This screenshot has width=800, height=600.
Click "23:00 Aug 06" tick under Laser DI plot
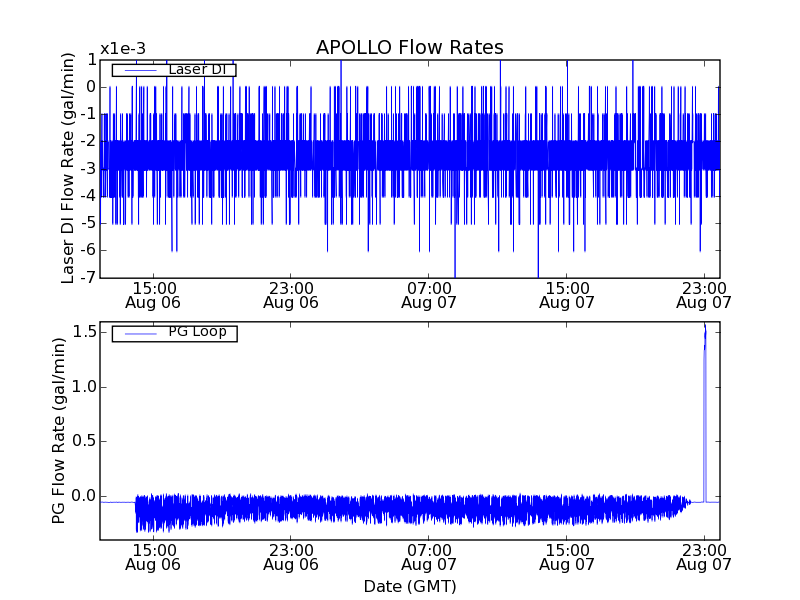[291, 296]
